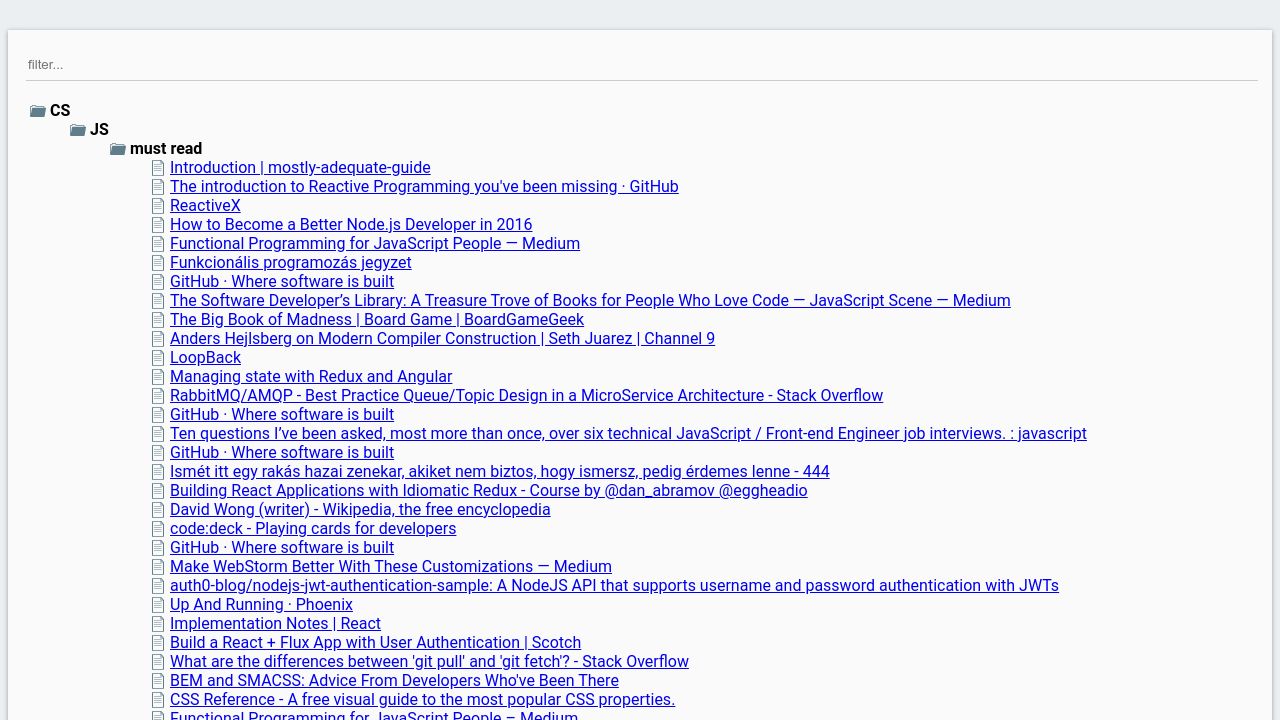This screenshot has height=720, width=1280.
Task: Open BEM and SMACSS advice link
Action: 394,680
